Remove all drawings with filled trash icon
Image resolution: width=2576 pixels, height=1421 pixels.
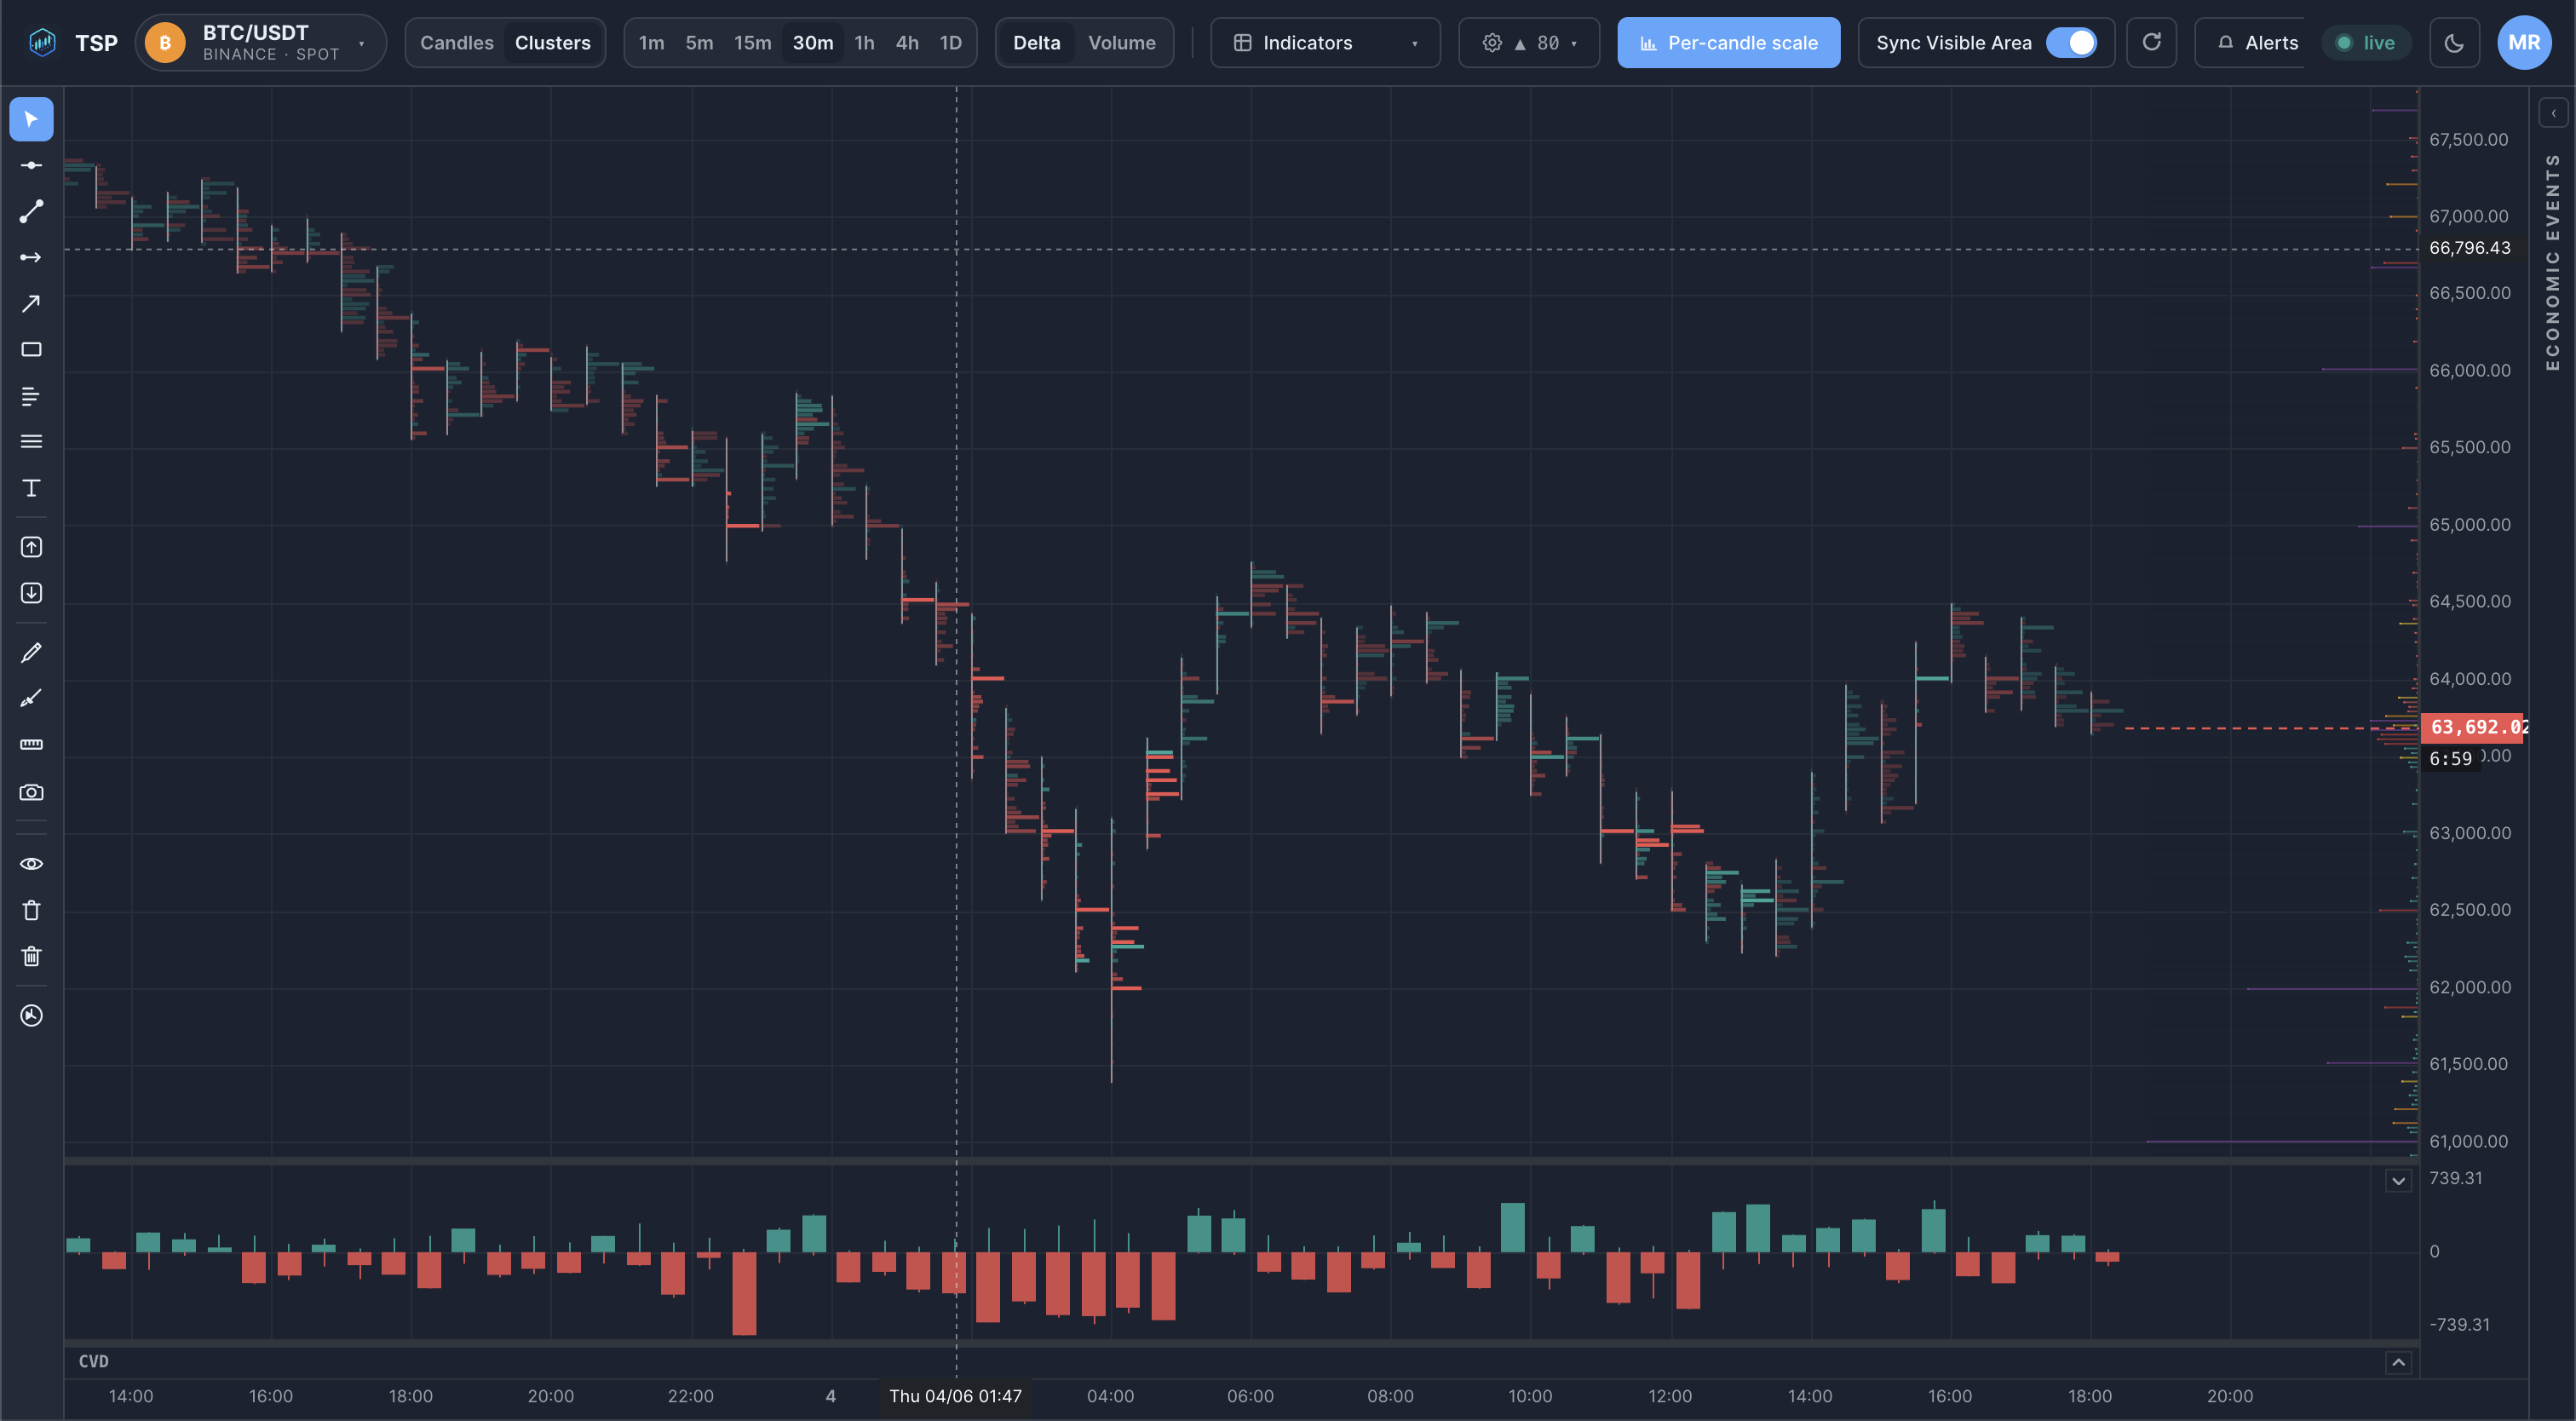pos(31,956)
